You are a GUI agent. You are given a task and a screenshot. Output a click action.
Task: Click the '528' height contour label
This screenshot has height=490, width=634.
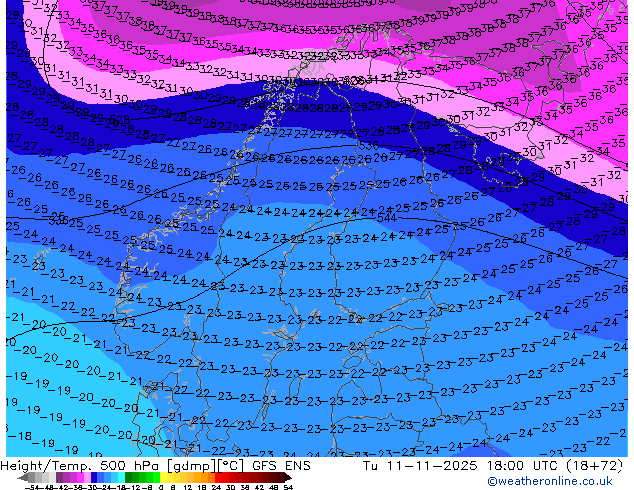pyautogui.click(x=120, y=120)
